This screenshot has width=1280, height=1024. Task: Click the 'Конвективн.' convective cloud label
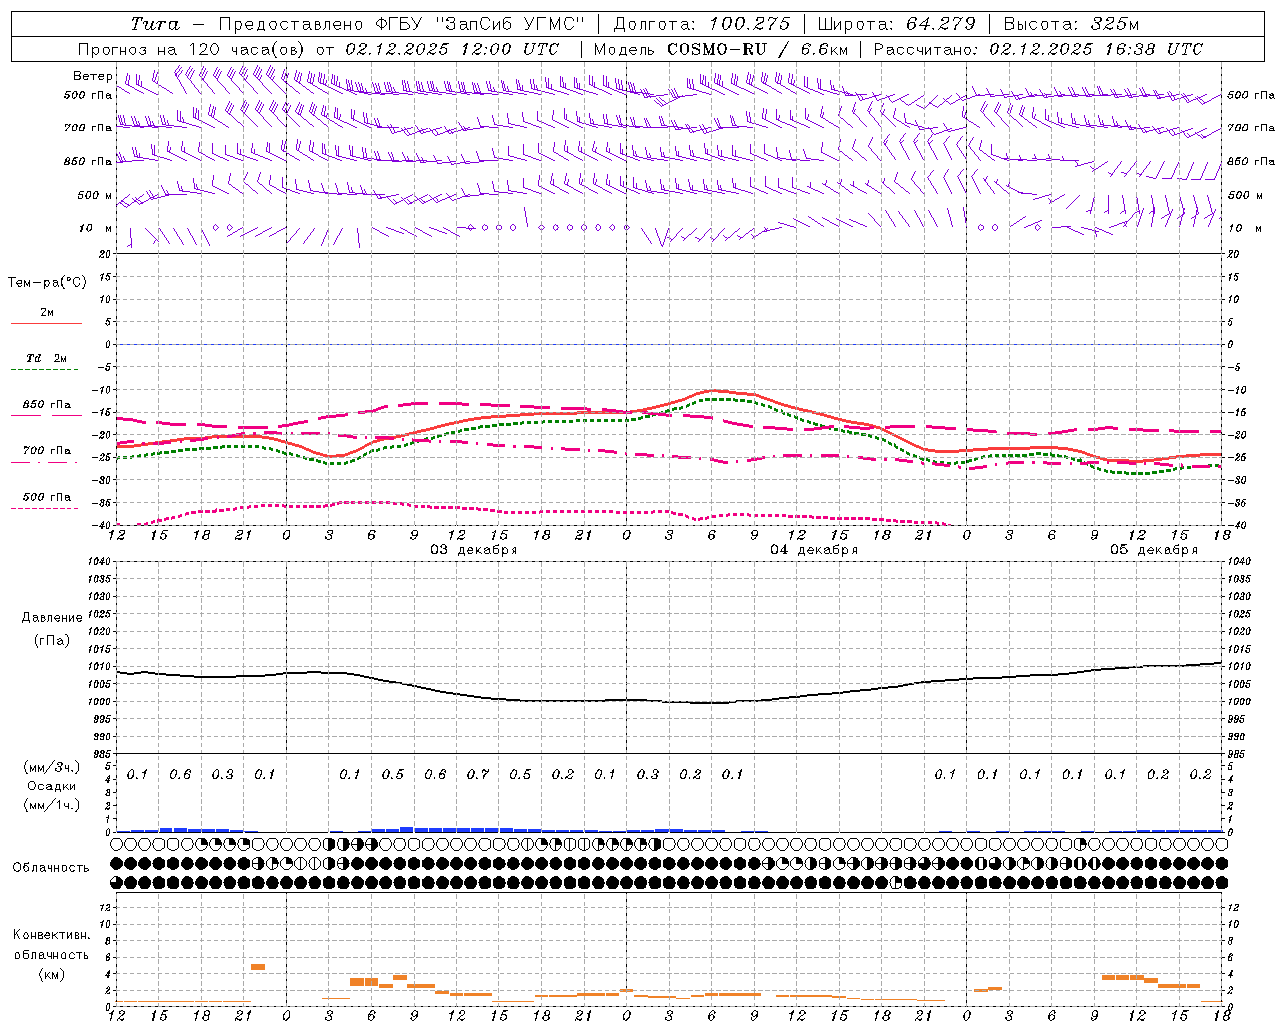pos(51,935)
